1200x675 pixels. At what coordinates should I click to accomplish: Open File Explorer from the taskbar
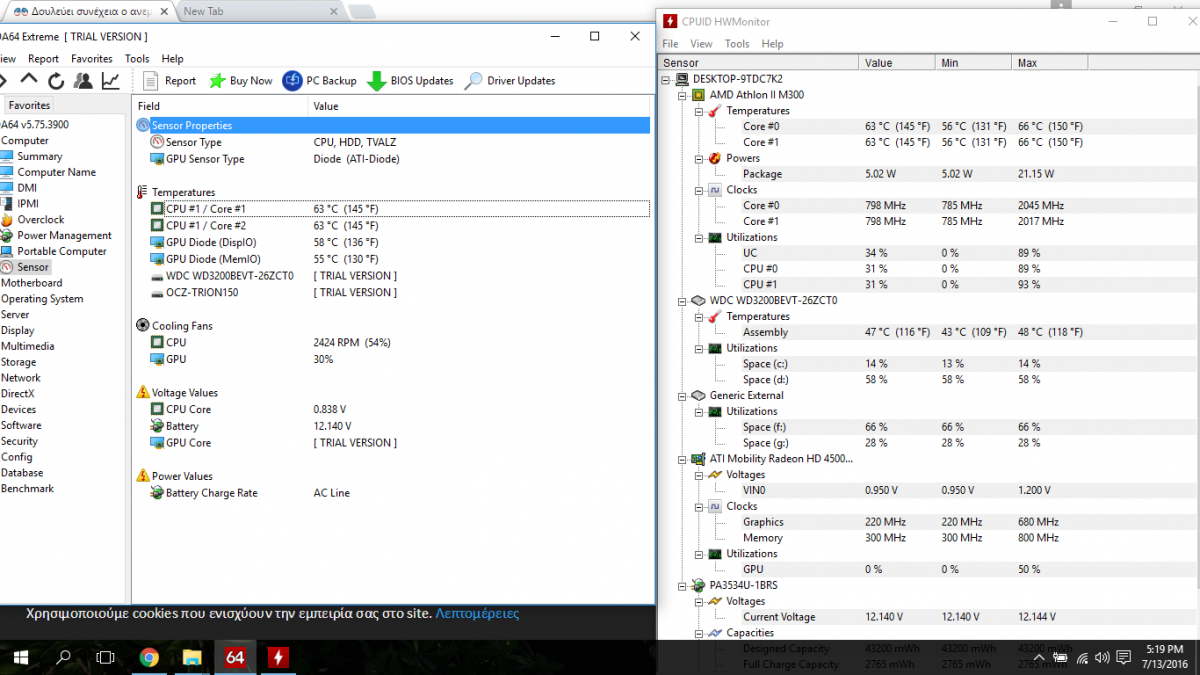pos(192,657)
